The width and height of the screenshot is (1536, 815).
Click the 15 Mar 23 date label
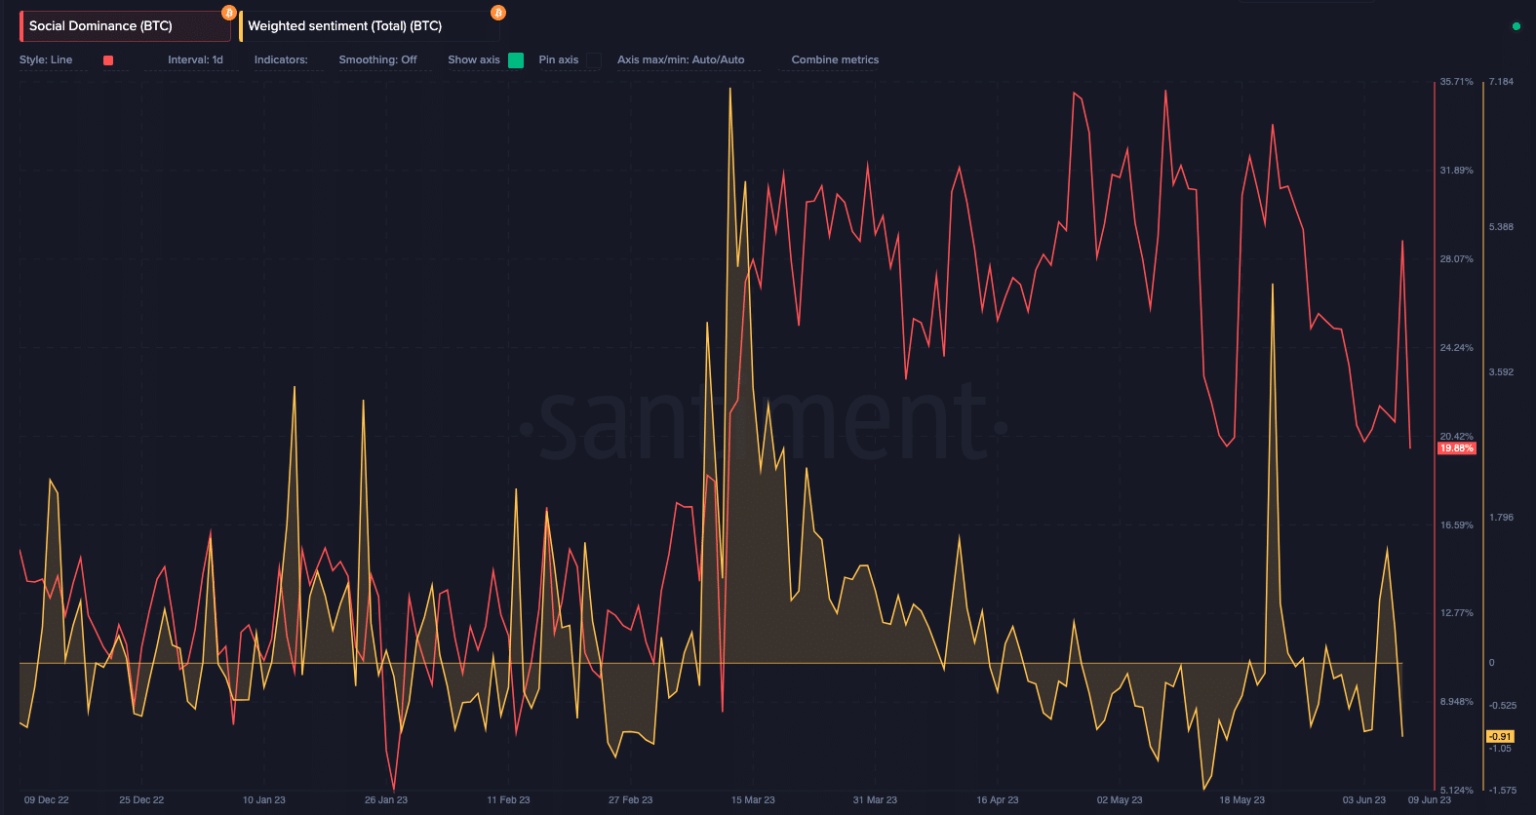click(x=753, y=800)
